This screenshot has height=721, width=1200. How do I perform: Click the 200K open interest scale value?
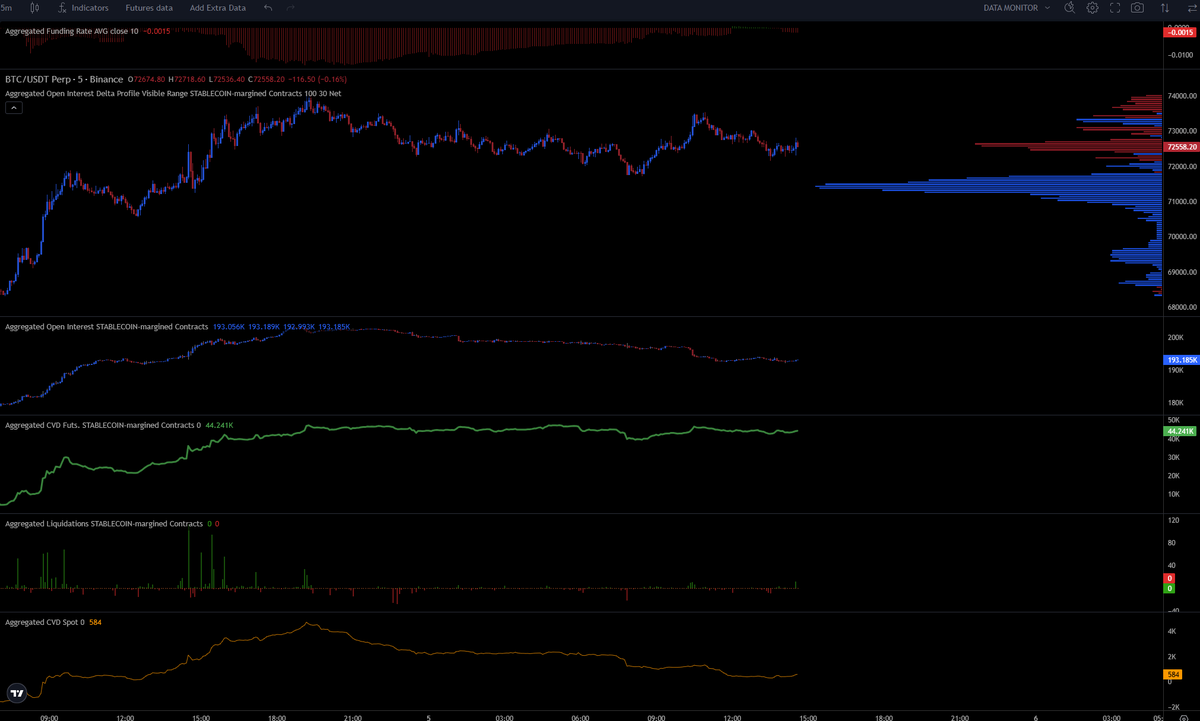coord(1176,337)
